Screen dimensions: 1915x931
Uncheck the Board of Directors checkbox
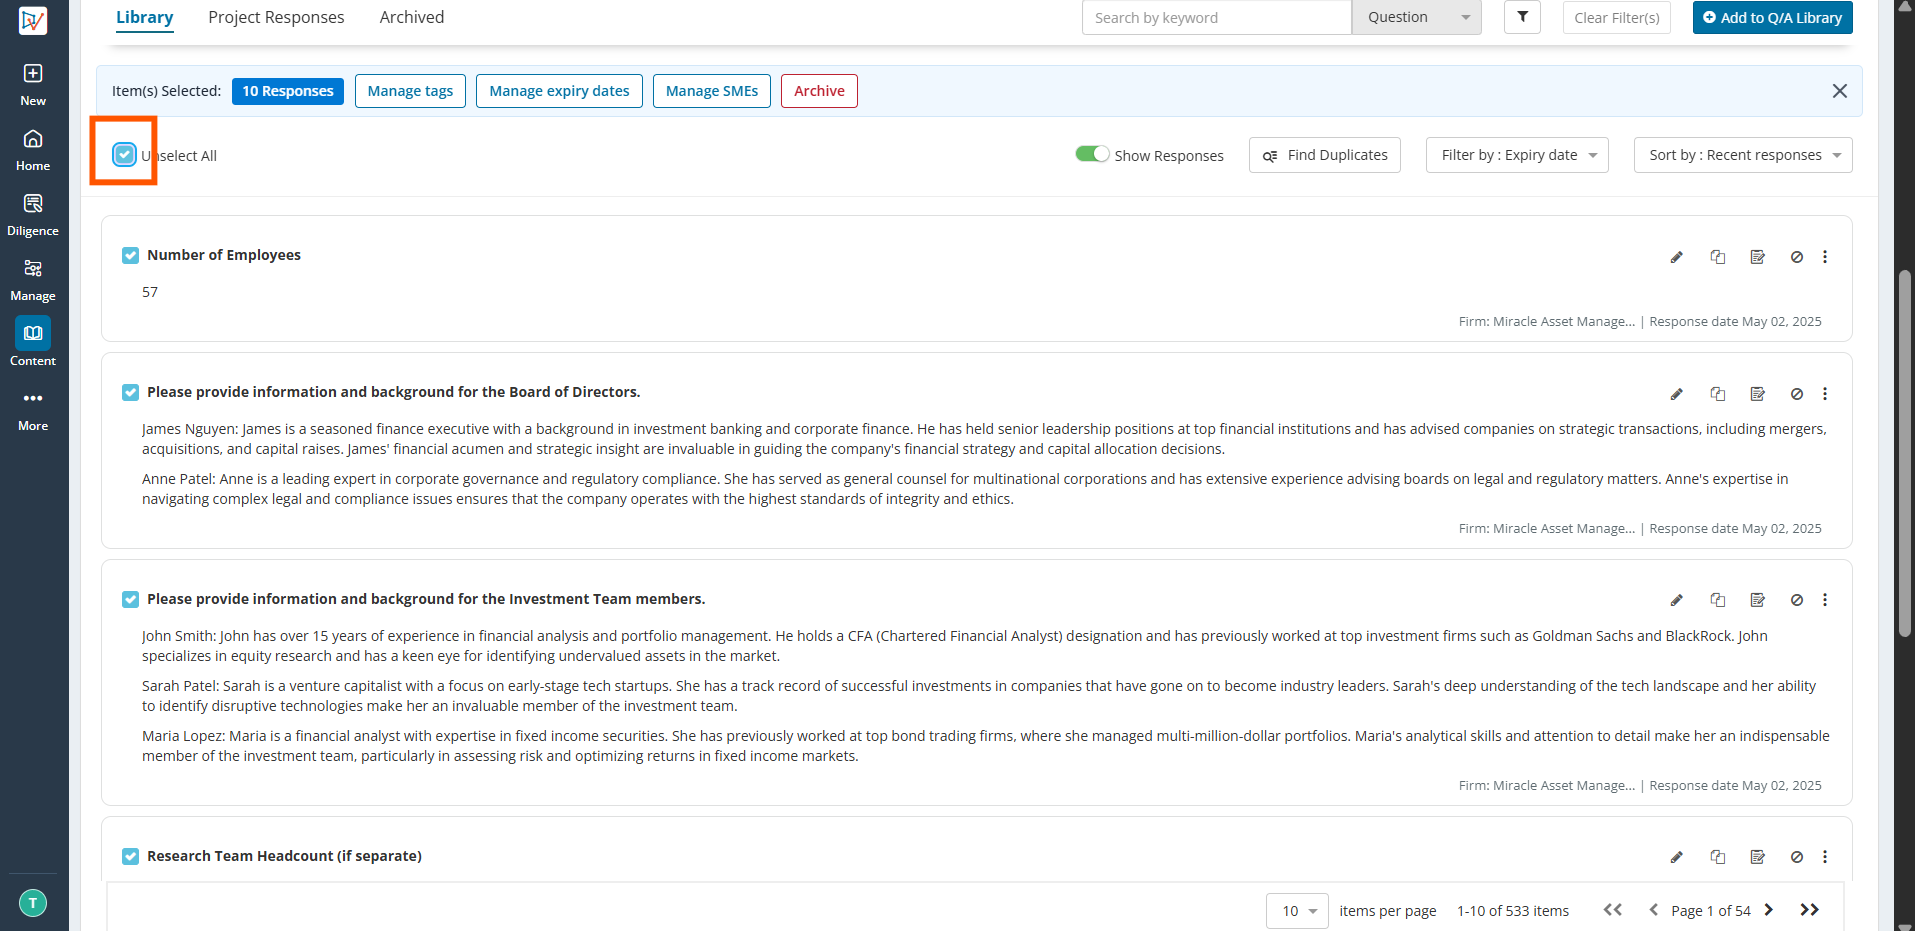click(x=130, y=392)
